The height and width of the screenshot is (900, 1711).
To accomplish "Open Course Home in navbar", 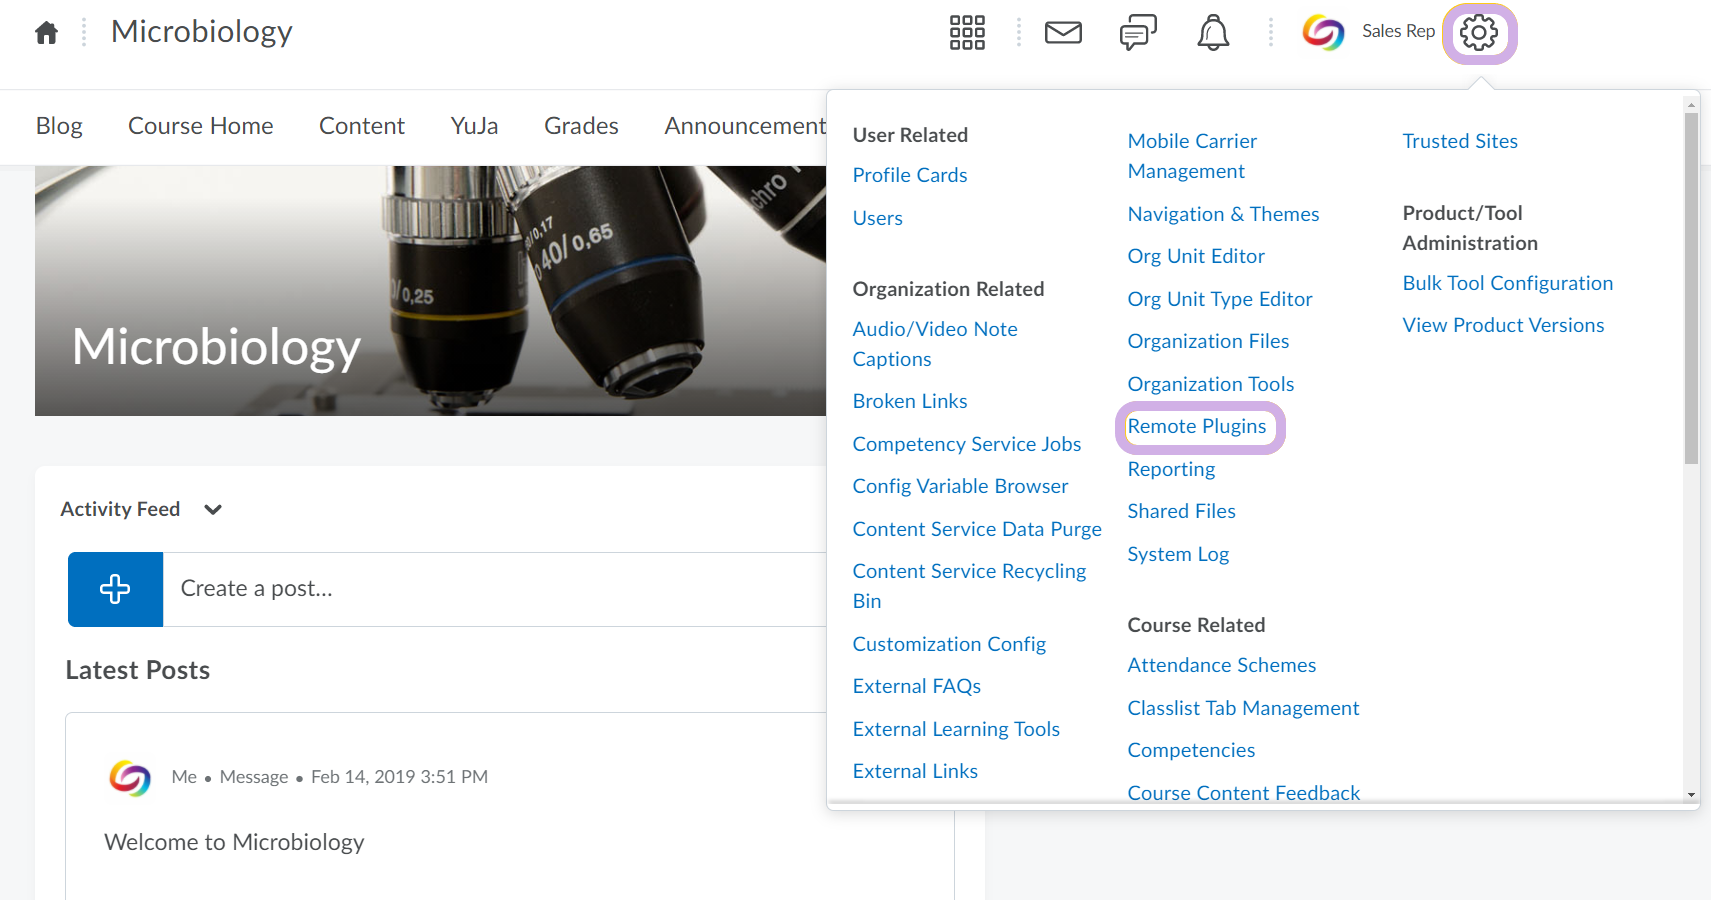I will (x=201, y=126).
